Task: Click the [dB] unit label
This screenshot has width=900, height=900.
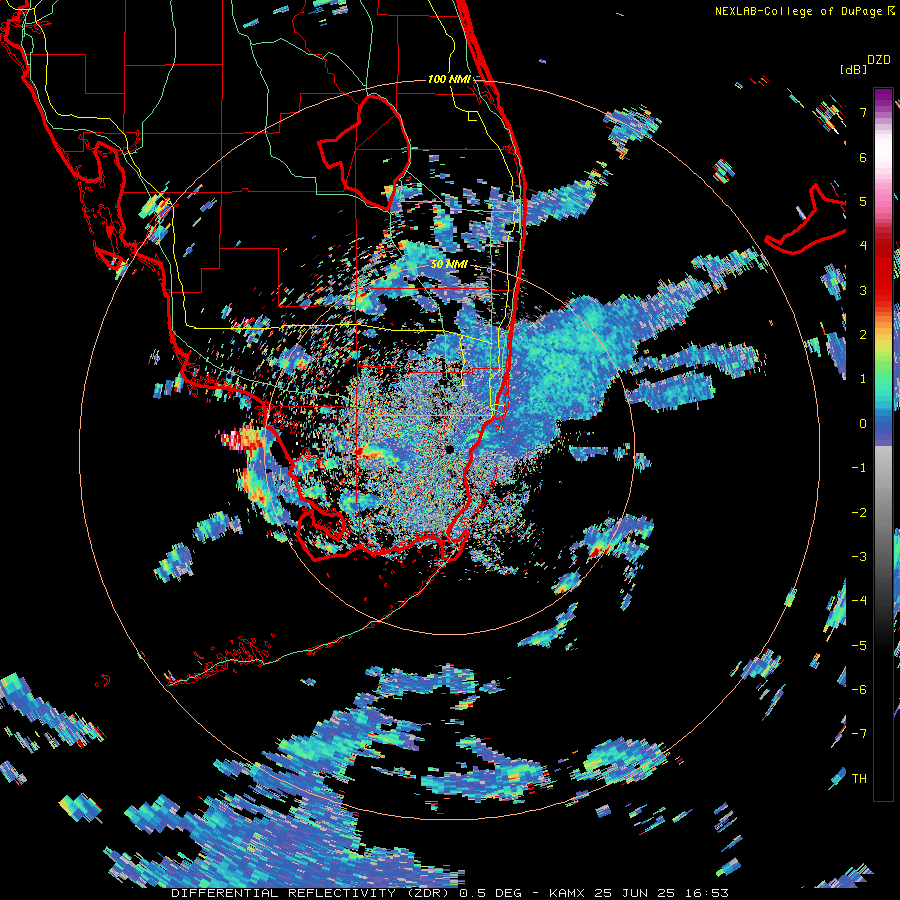Action: click(854, 69)
